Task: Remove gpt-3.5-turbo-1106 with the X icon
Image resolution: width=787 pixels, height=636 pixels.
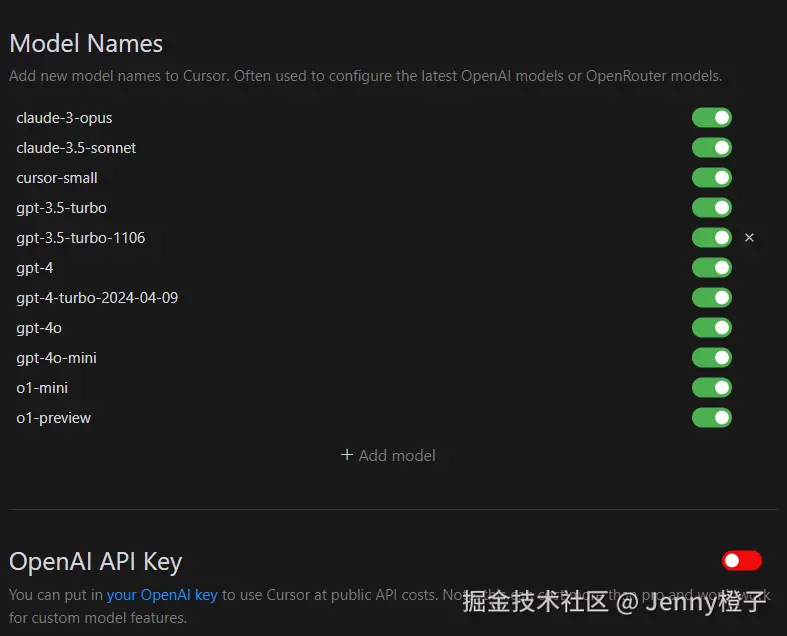Action: coord(749,237)
